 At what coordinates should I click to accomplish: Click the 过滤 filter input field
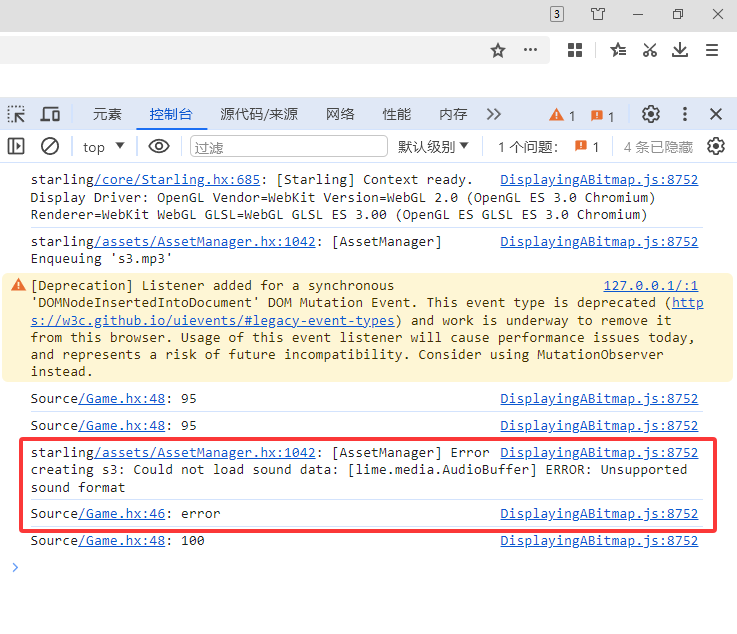click(288, 147)
